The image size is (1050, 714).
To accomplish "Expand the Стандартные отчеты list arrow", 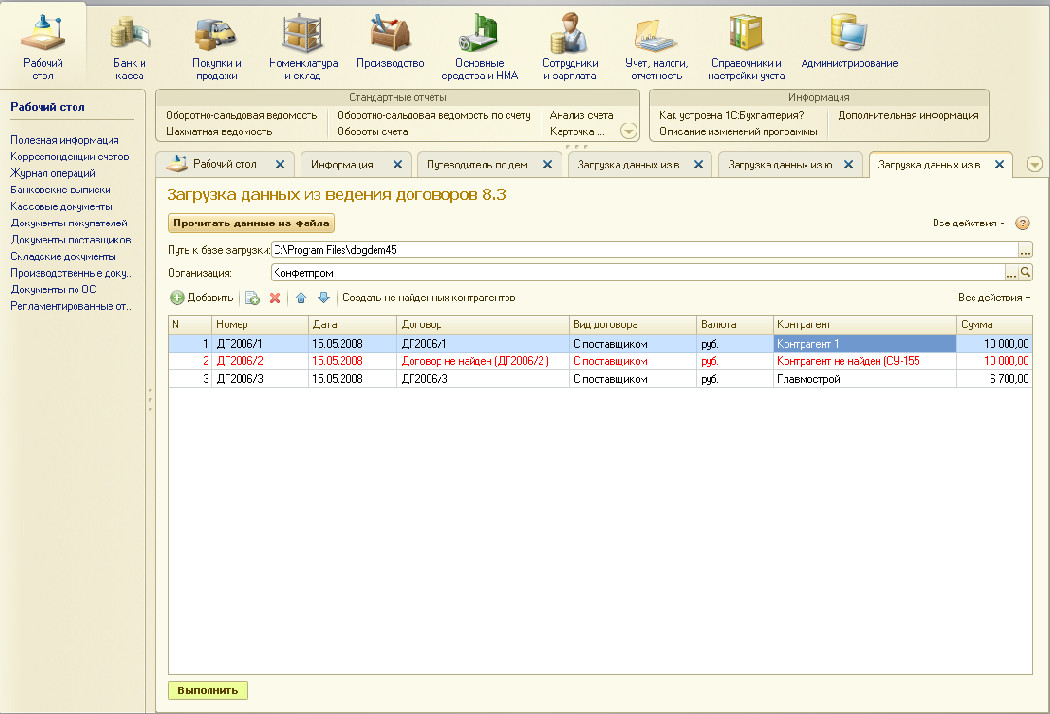I will coord(628,131).
